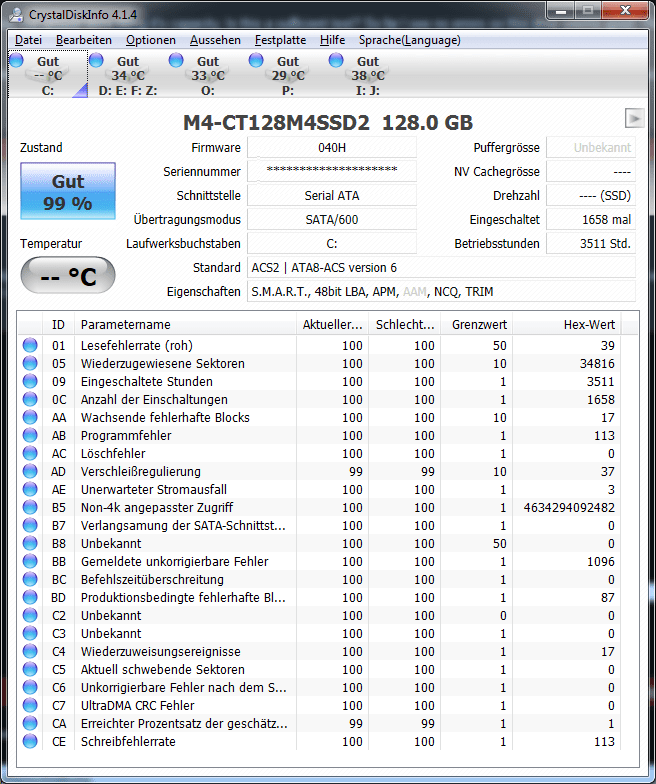Click status orb of Unerwarteter Stromausfall row

pyautogui.click(x=30, y=489)
